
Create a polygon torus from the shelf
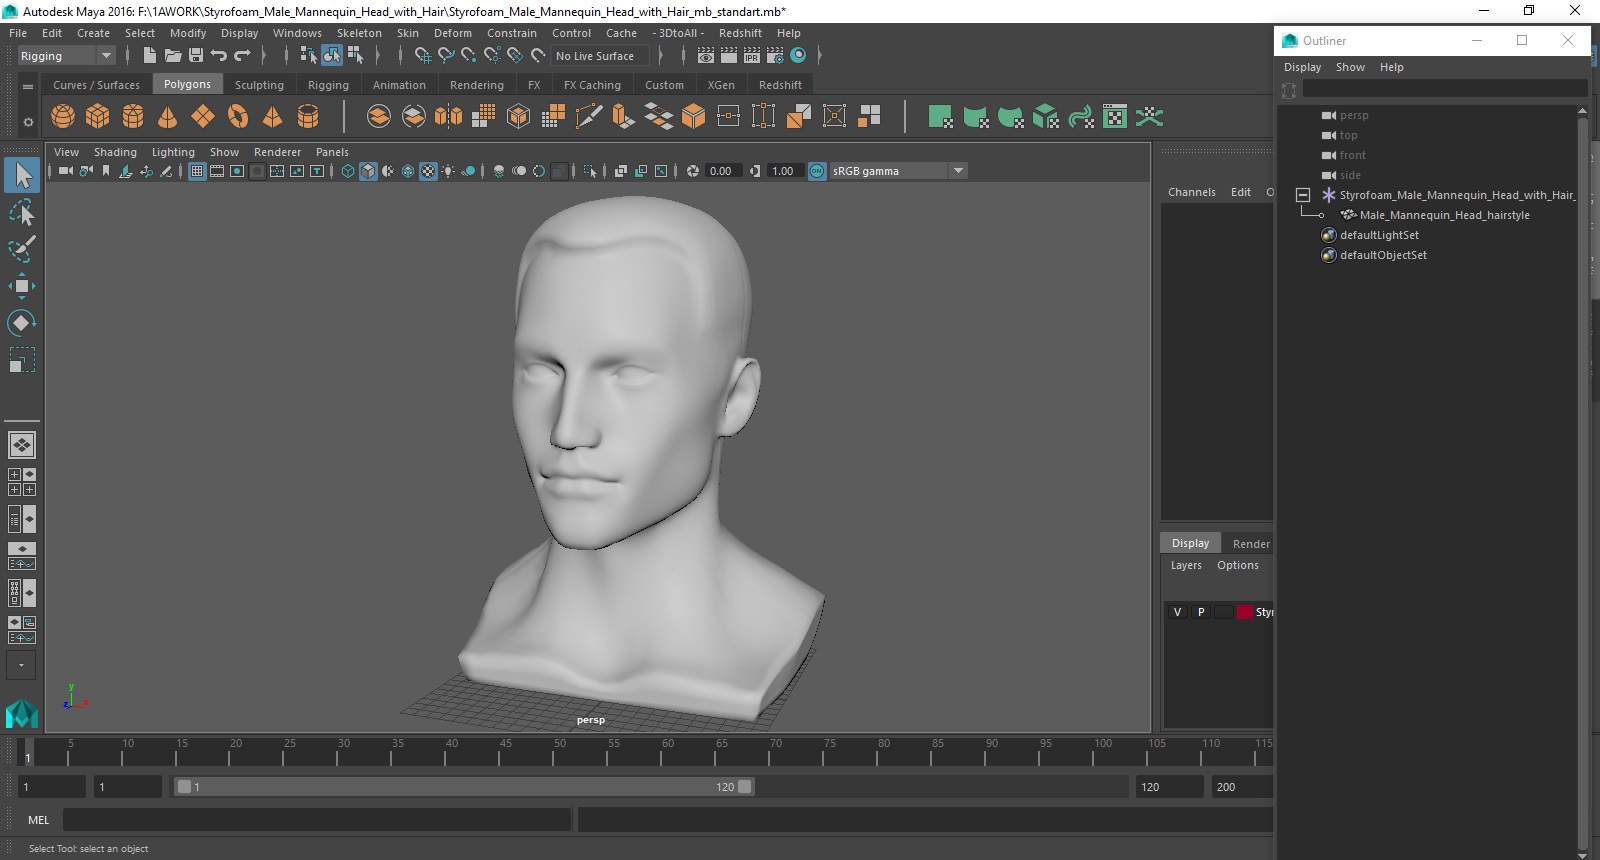(x=238, y=117)
